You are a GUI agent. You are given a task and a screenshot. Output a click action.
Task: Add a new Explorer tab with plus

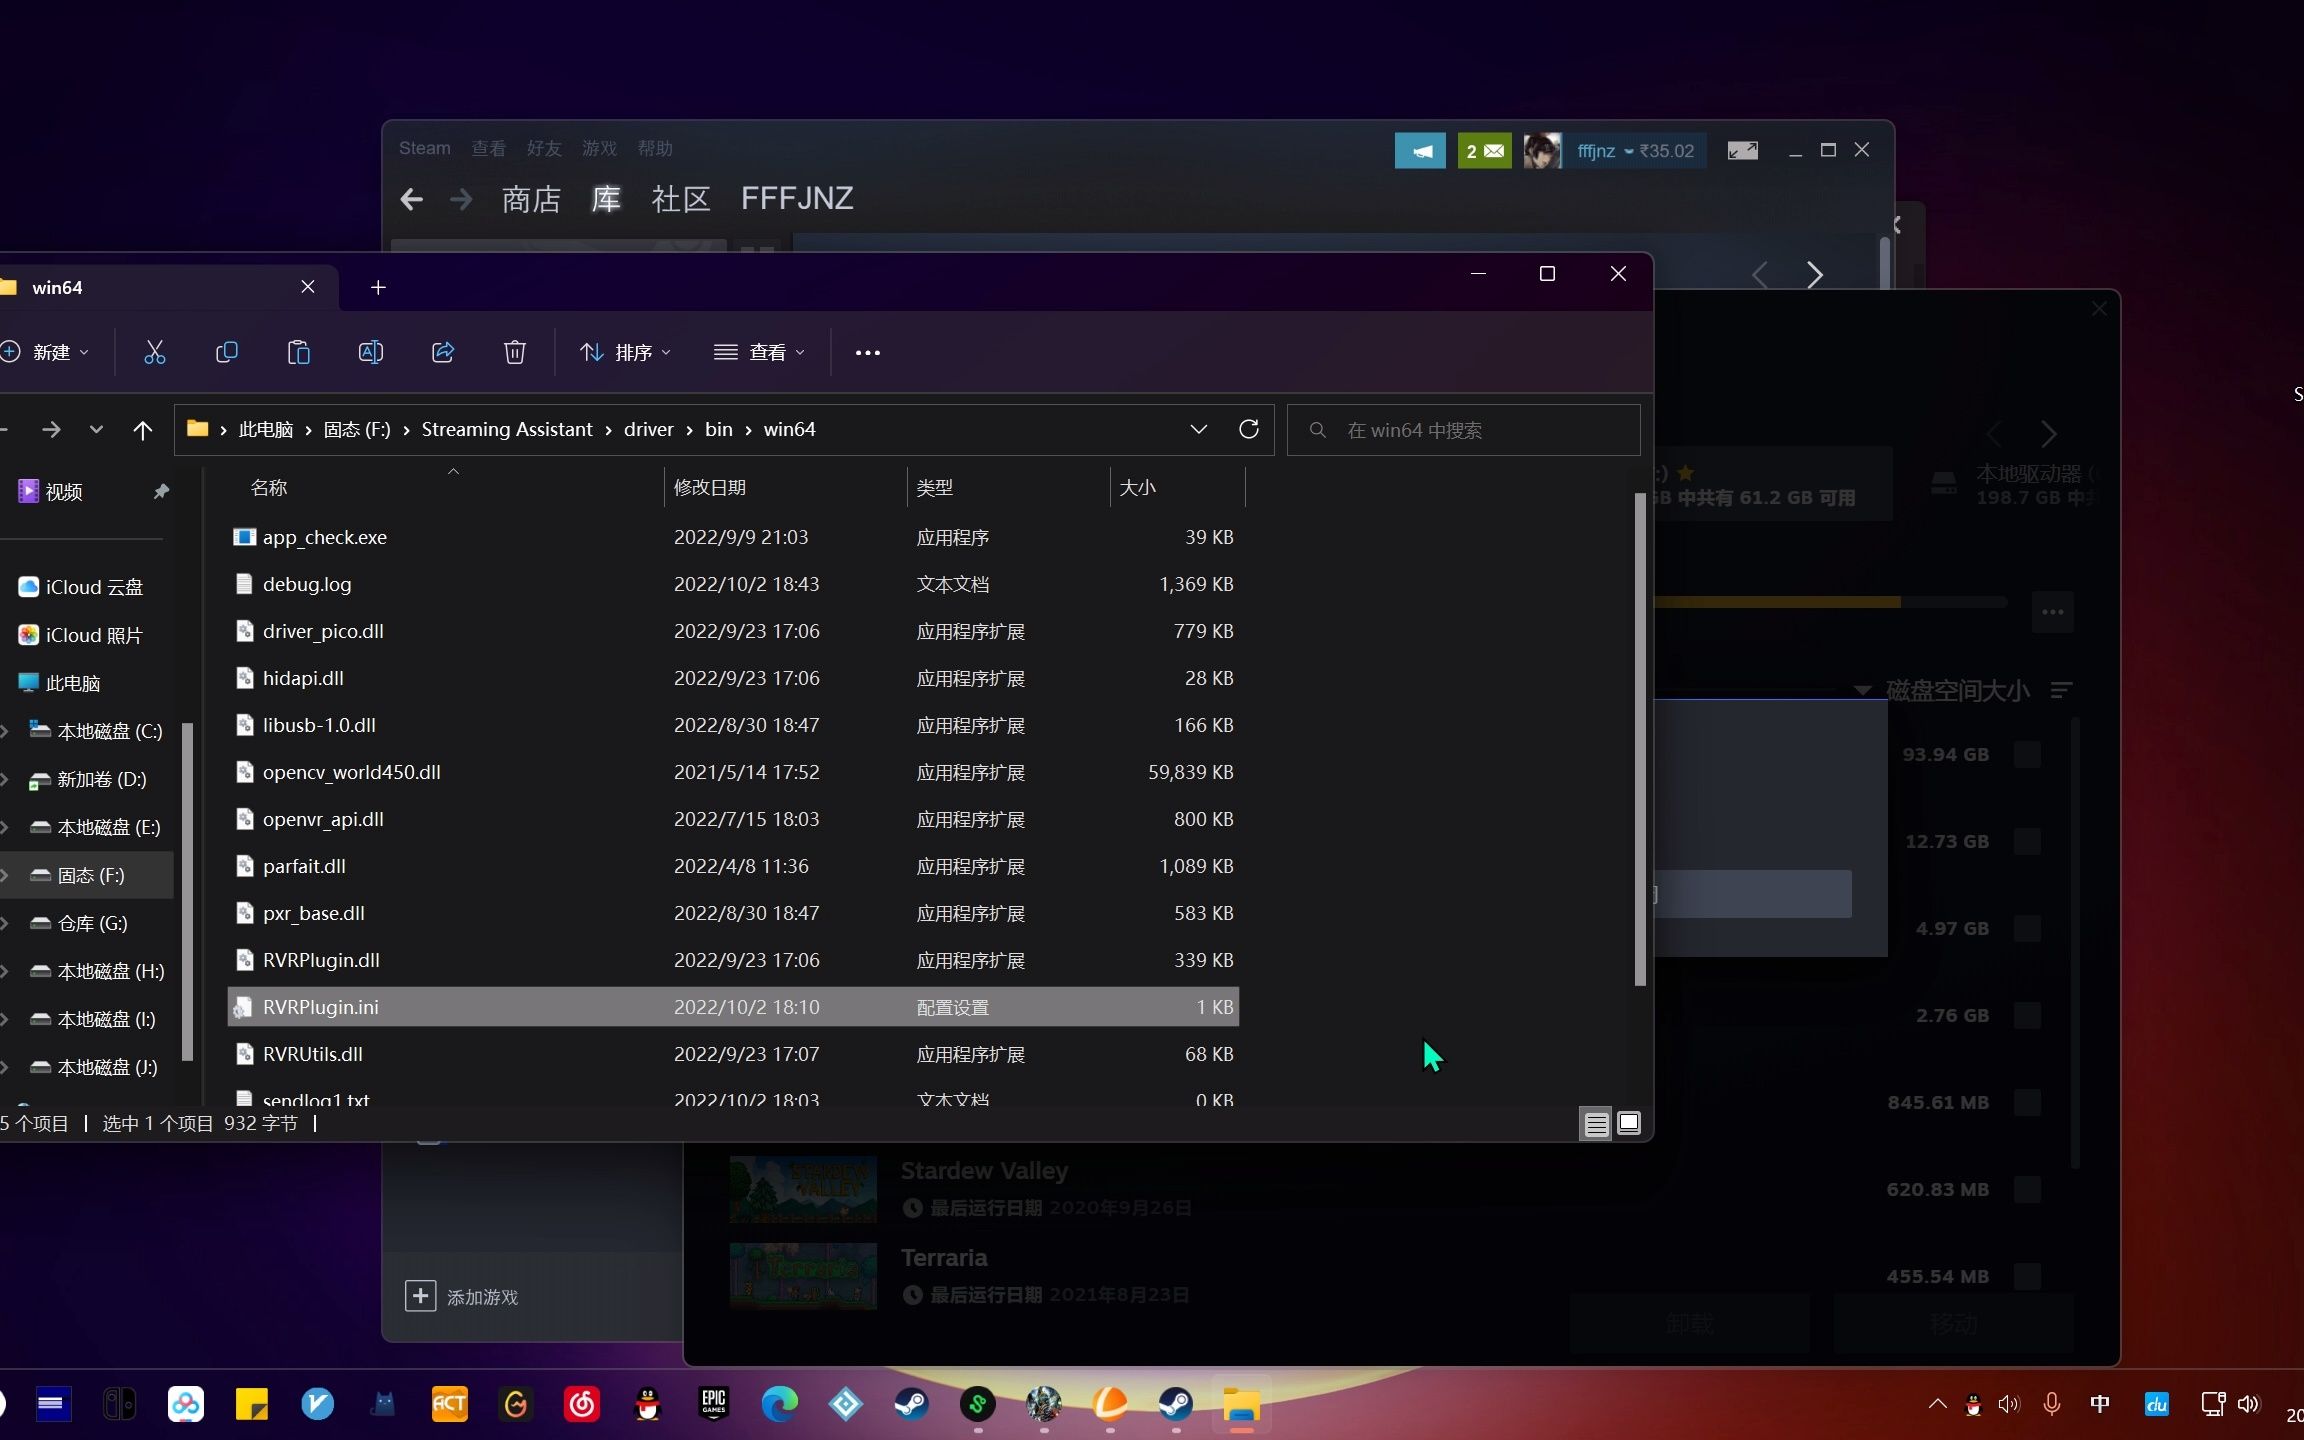pyautogui.click(x=378, y=288)
